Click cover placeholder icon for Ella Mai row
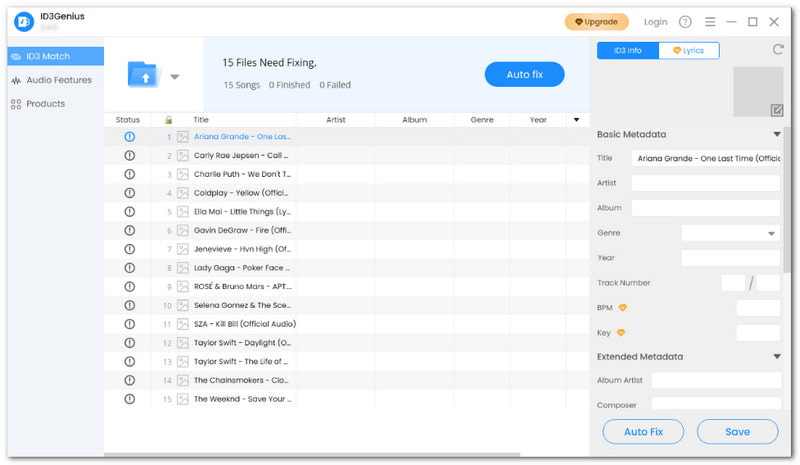This screenshot has height=465, width=800. 183,212
